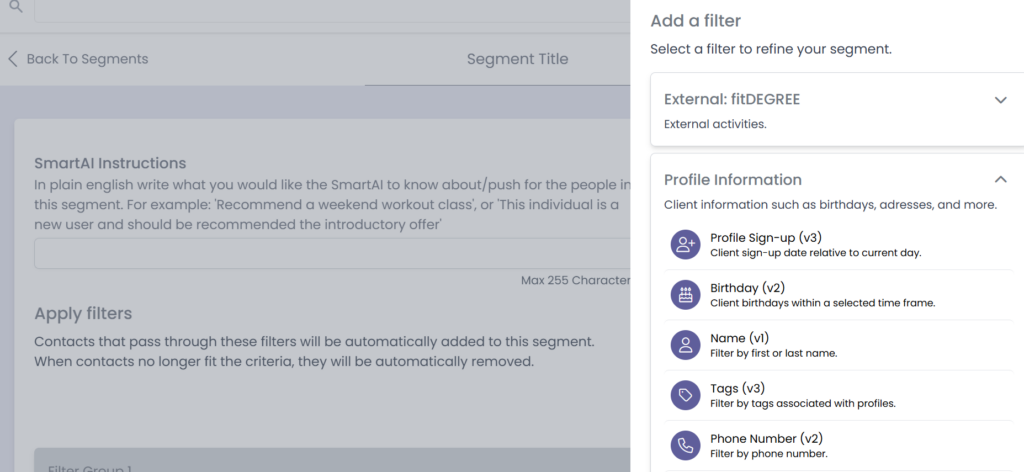Click the Profile Information header text
The height and width of the screenshot is (472, 1024).
(733, 180)
